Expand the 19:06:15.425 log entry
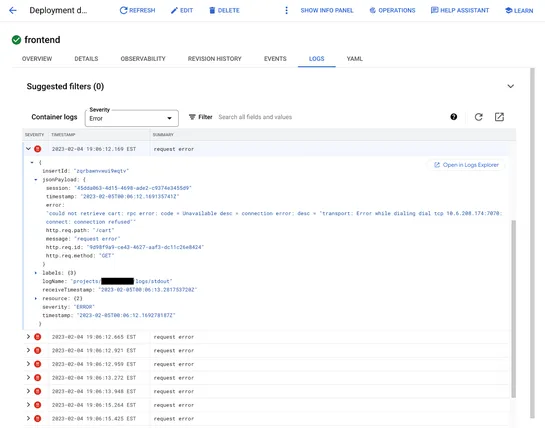This screenshot has height=428, width=545. click(x=28, y=418)
